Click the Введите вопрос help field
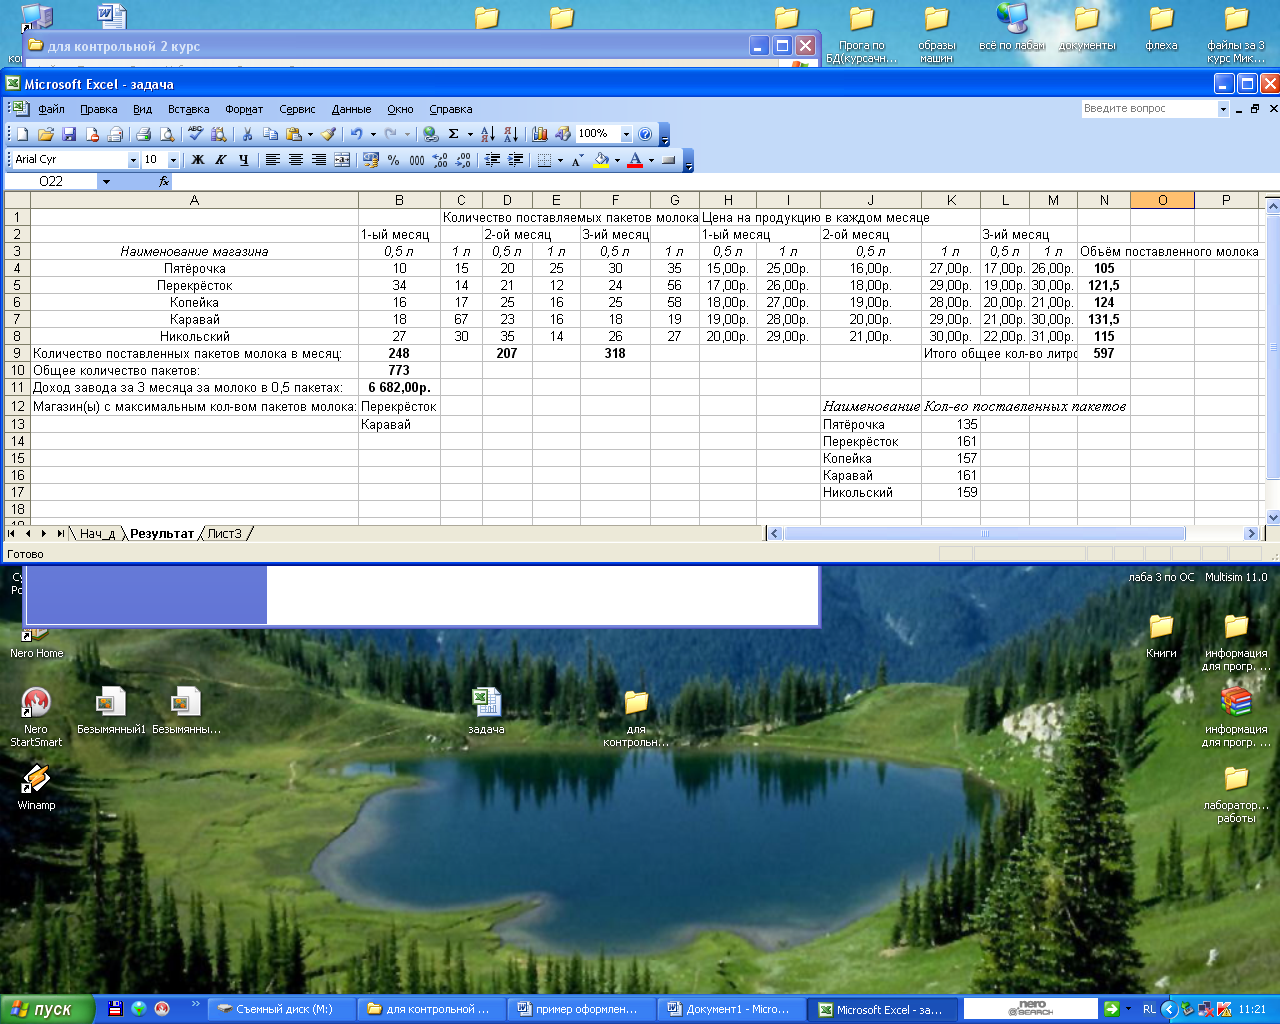This screenshot has width=1280, height=1024. click(x=1148, y=108)
